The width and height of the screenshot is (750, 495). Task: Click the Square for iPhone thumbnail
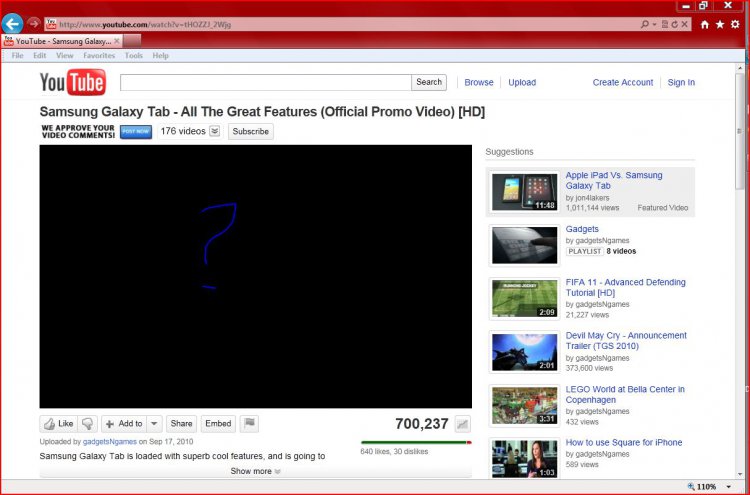[x=524, y=459]
